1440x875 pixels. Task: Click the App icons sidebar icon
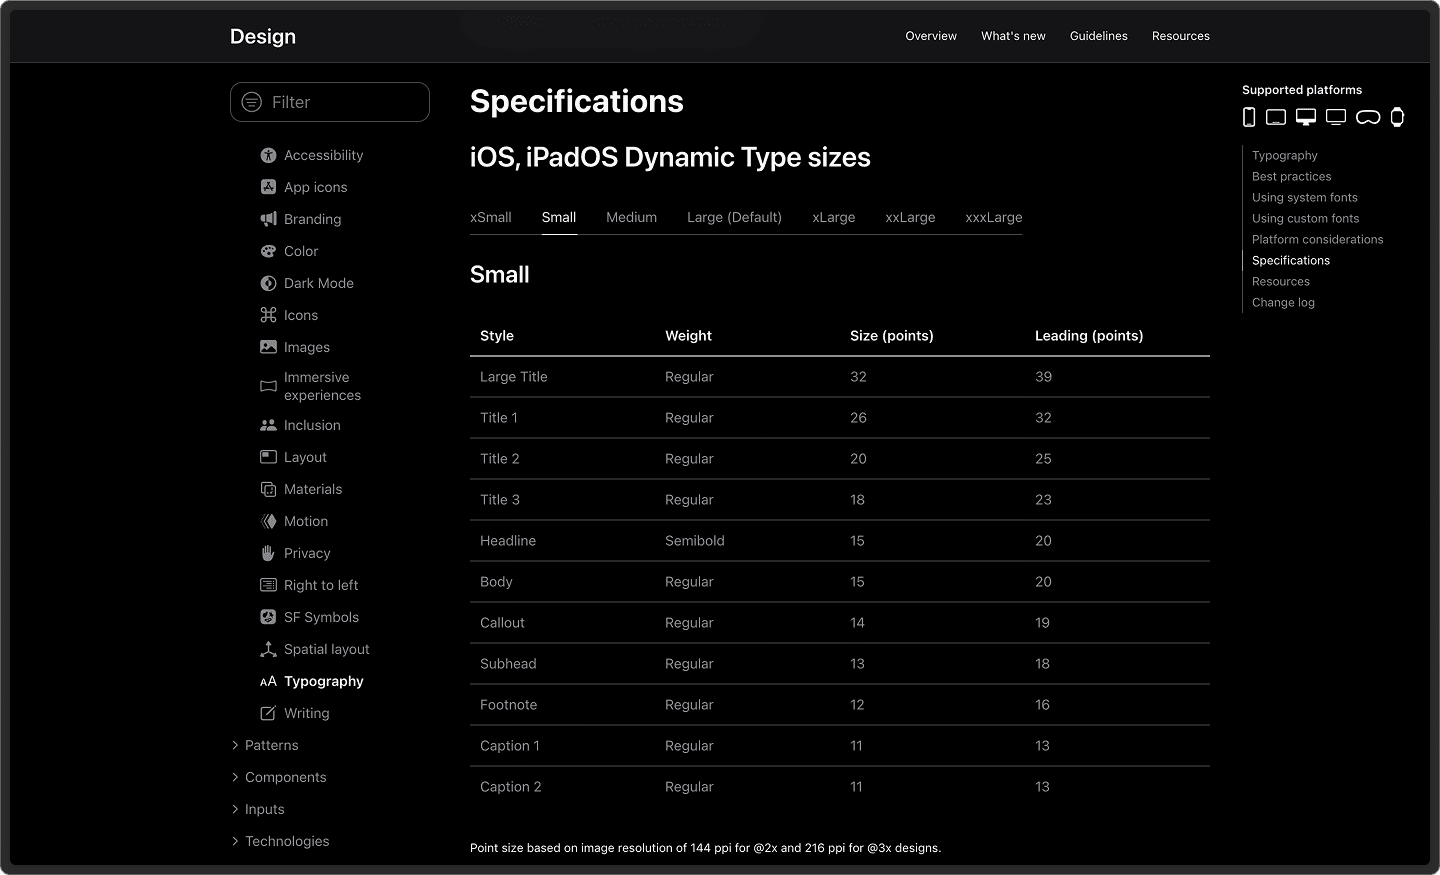tap(268, 187)
